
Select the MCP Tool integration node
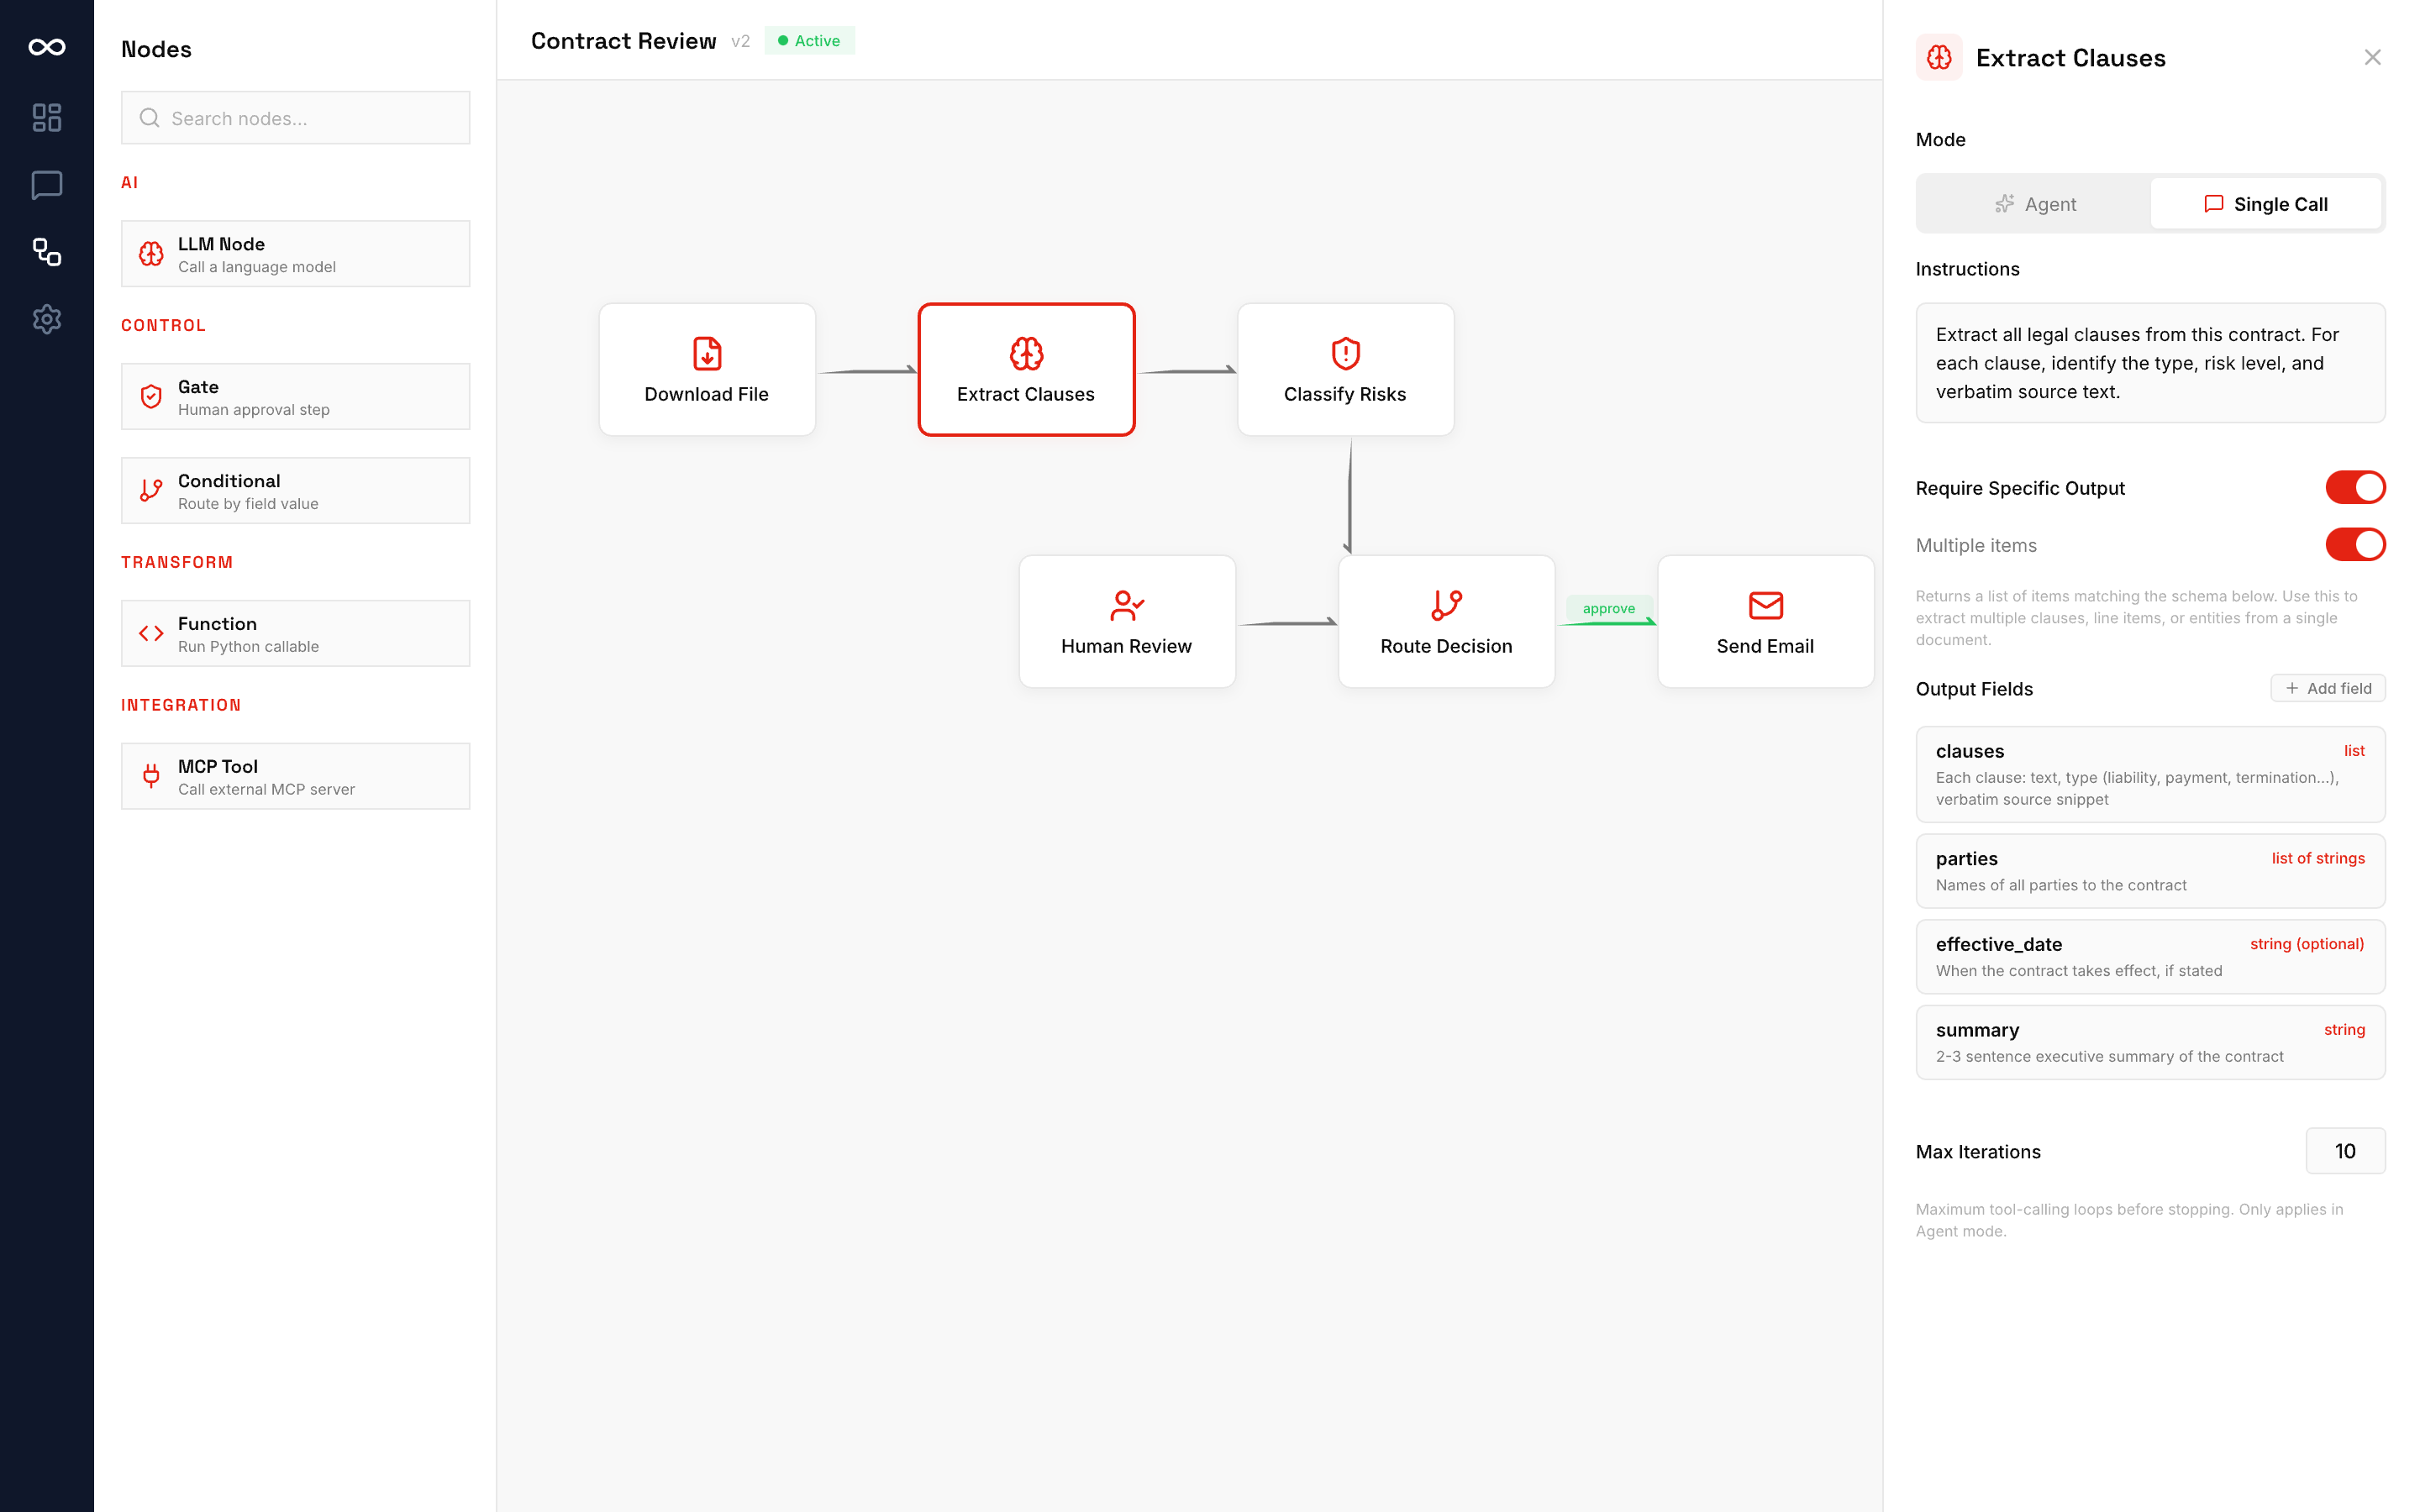pos(295,775)
